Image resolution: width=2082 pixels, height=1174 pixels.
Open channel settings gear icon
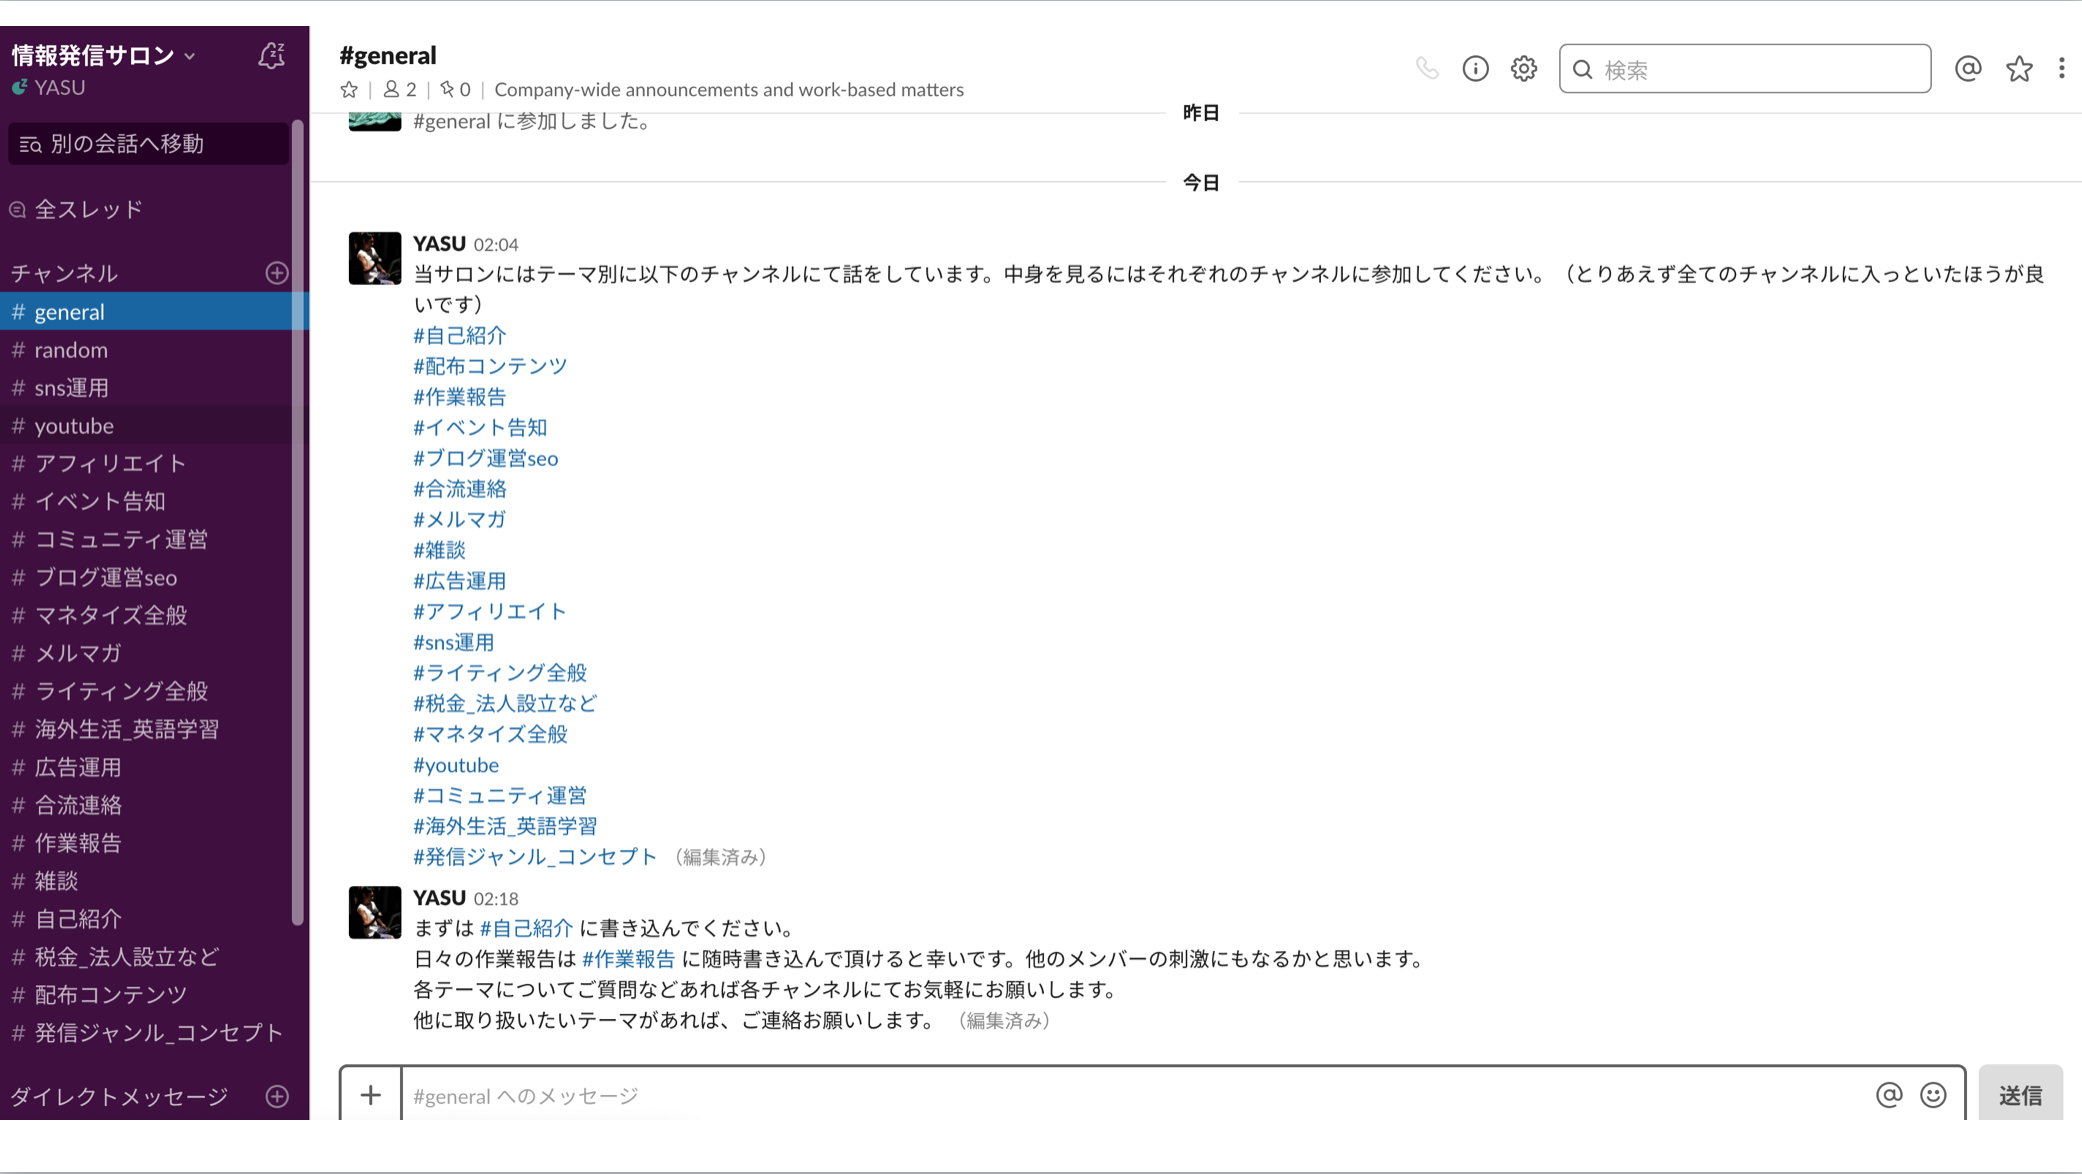[1523, 69]
